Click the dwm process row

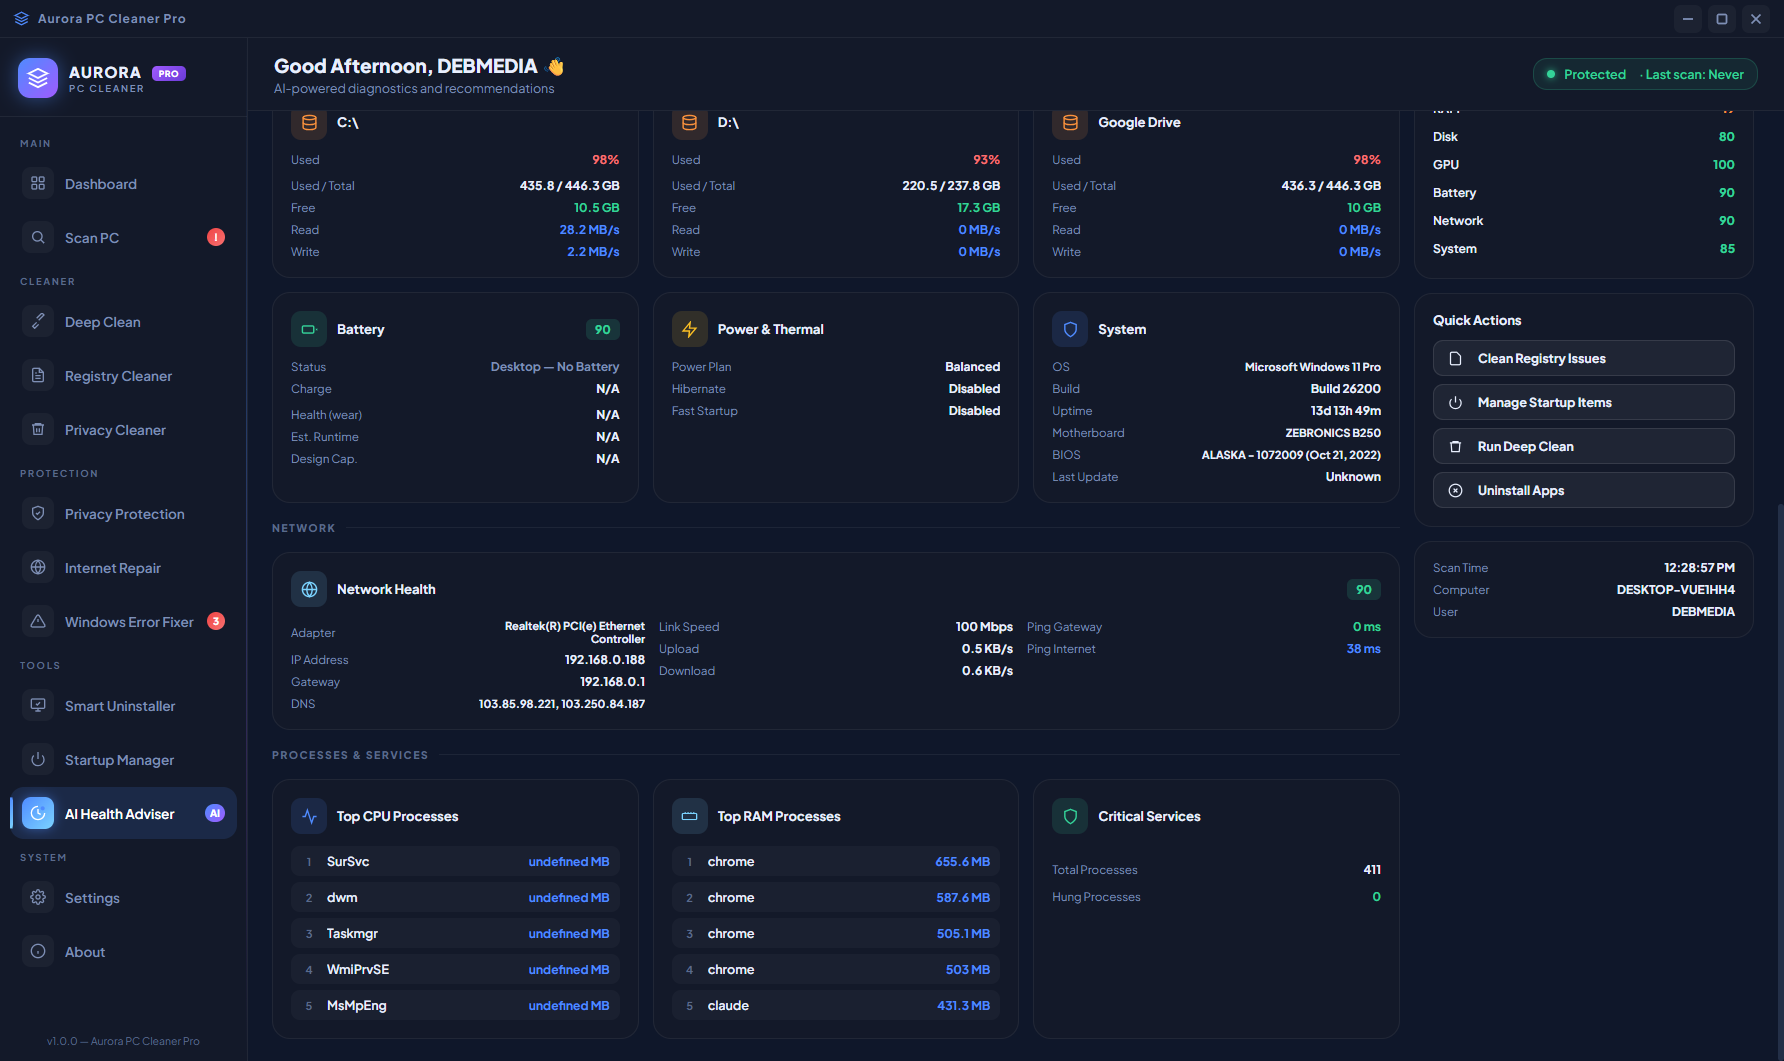pos(455,898)
